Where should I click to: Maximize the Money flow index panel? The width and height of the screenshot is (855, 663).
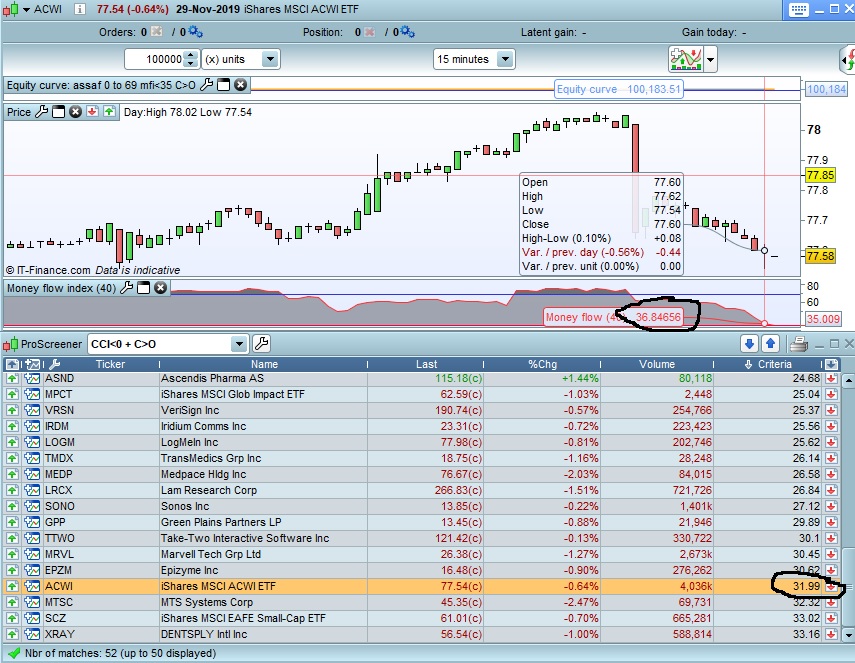(x=143, y=288)
